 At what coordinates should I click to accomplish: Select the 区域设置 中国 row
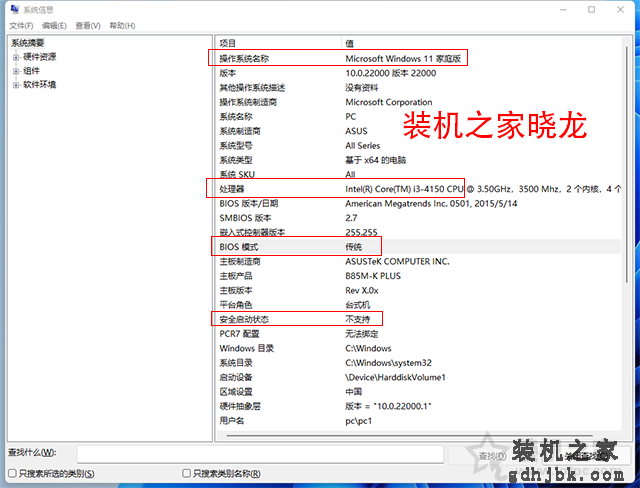(418, 392)
